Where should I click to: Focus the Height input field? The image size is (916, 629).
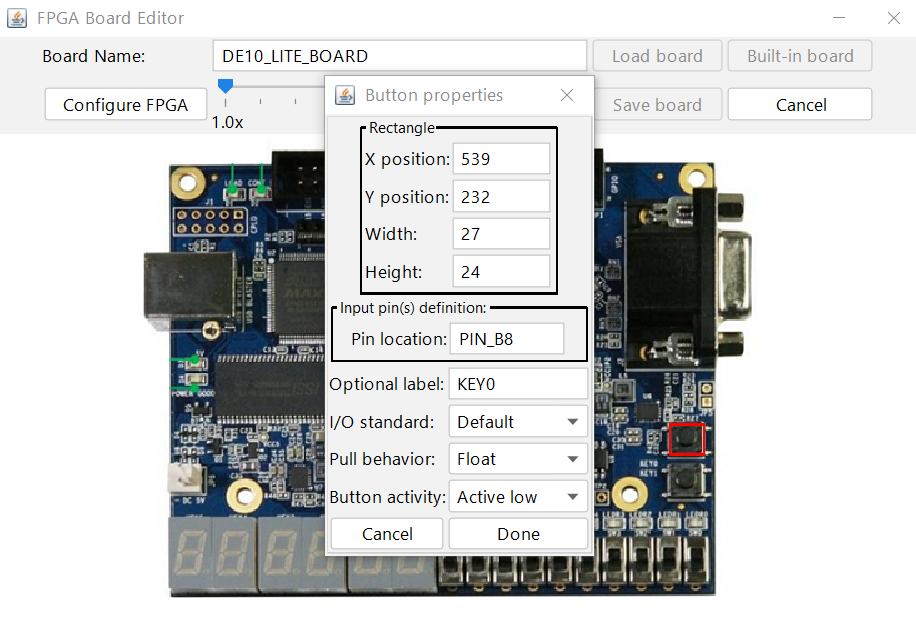[501, 272]
